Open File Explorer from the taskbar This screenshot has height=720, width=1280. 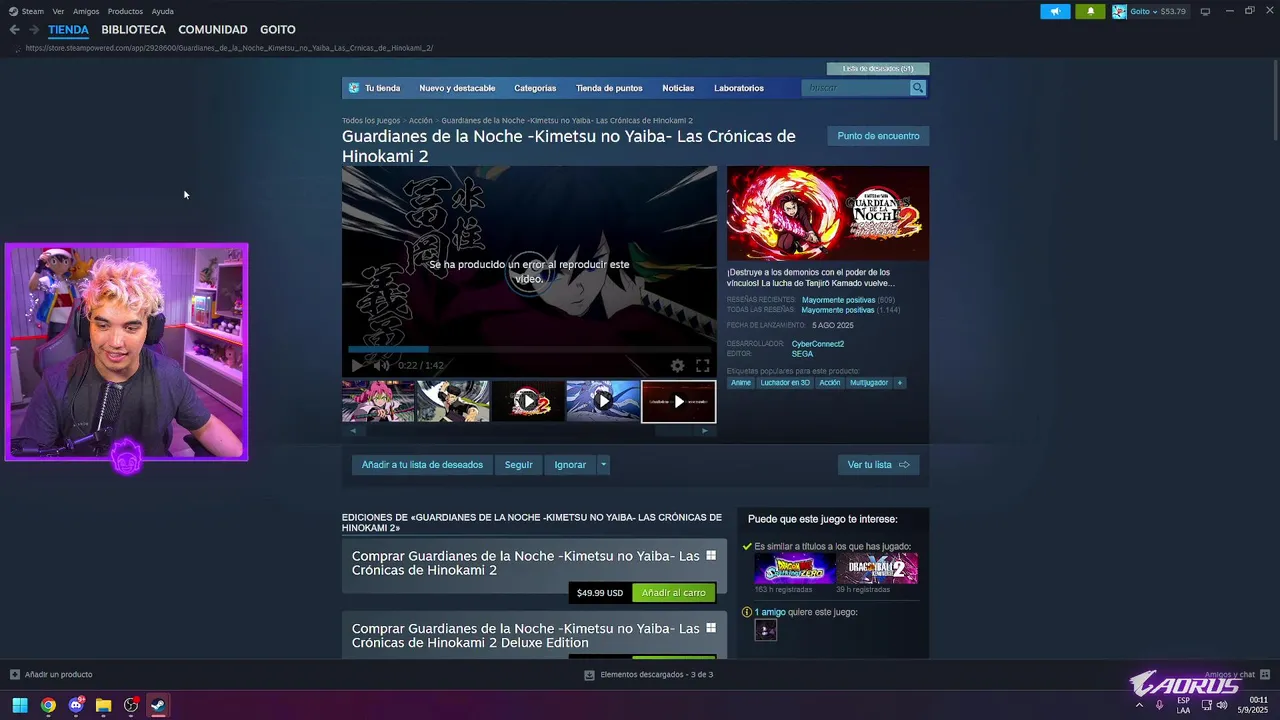coord(103,705)
